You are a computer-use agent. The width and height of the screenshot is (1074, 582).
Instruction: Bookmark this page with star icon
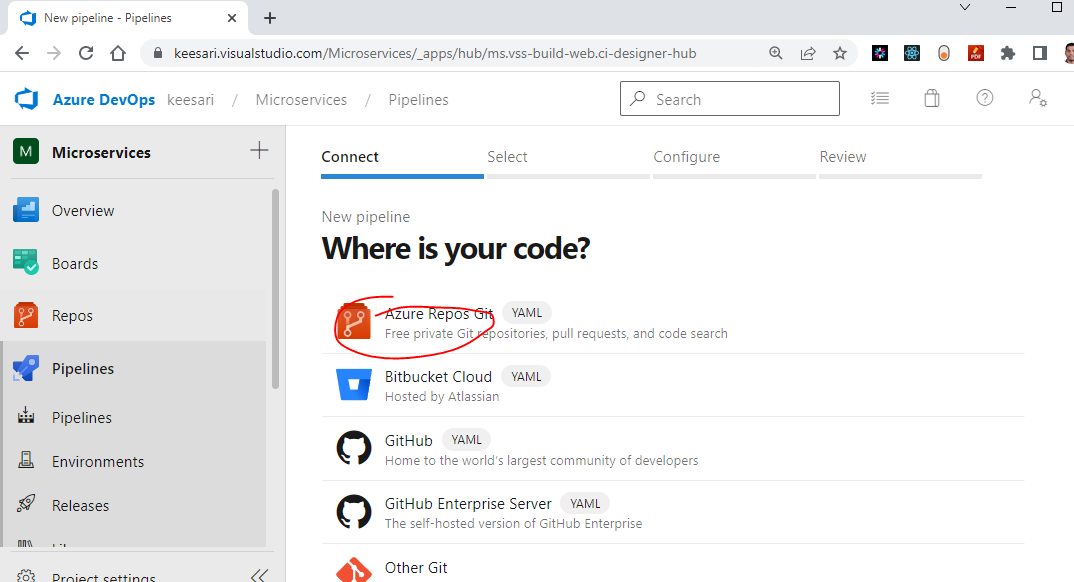(840, 53)
